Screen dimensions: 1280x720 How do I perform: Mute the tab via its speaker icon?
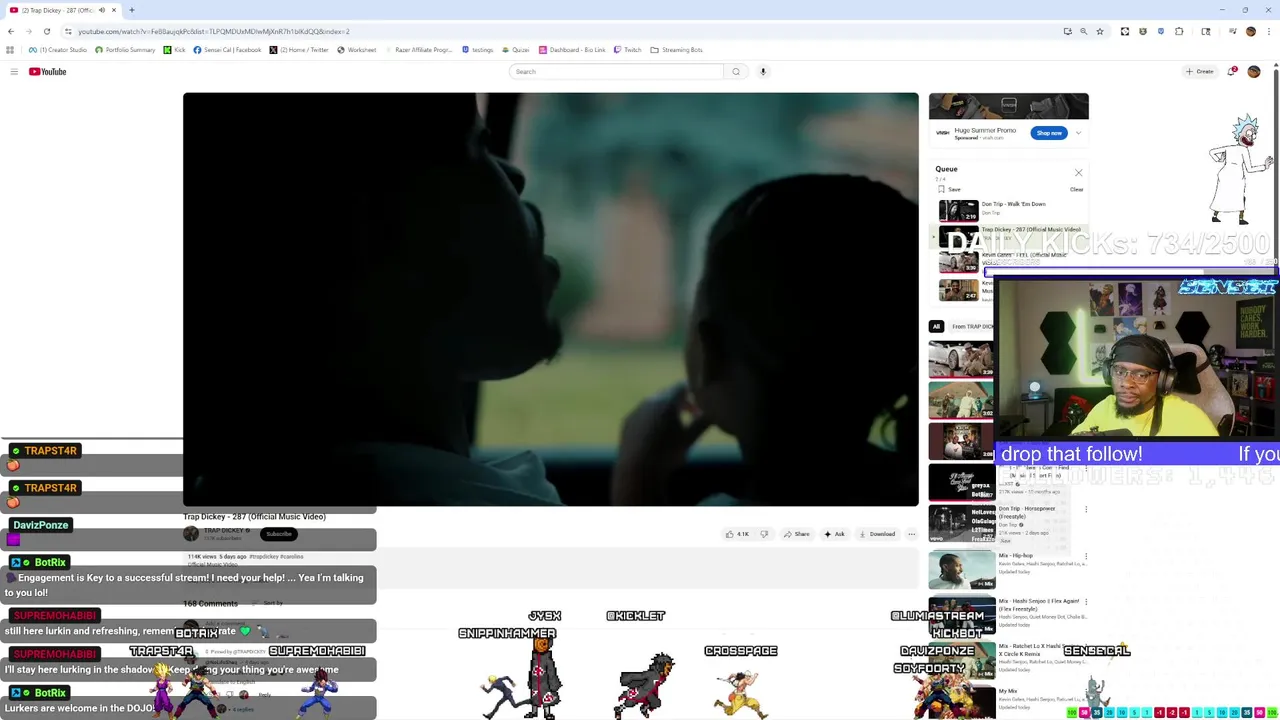point(102,10)
